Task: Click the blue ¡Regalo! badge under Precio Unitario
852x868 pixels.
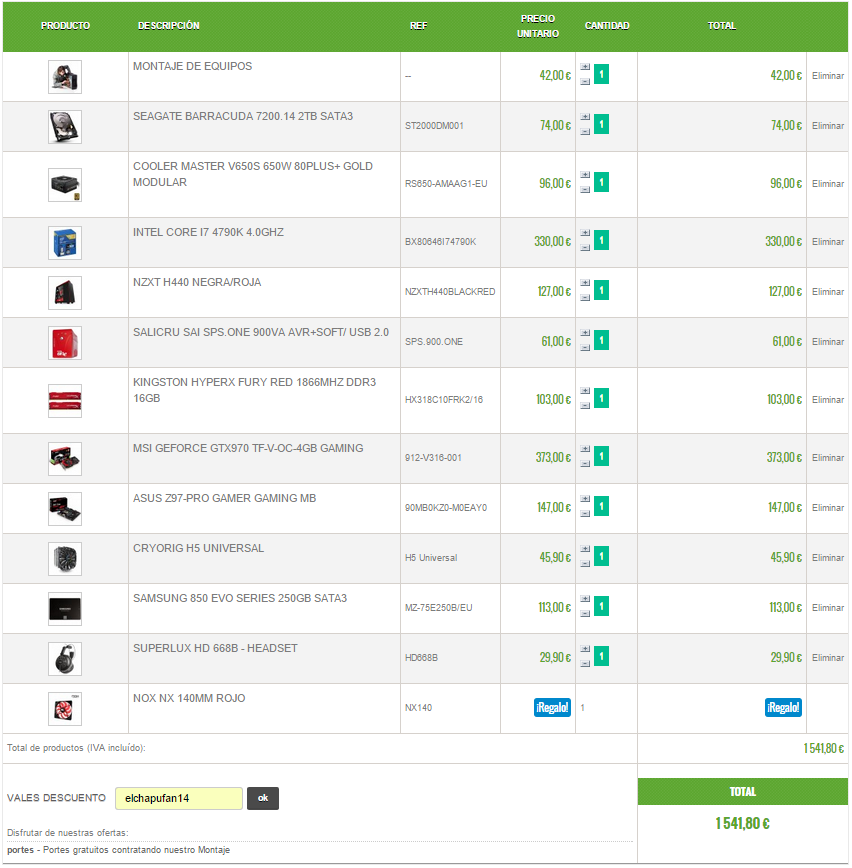Action: click(x=552, y=708)
